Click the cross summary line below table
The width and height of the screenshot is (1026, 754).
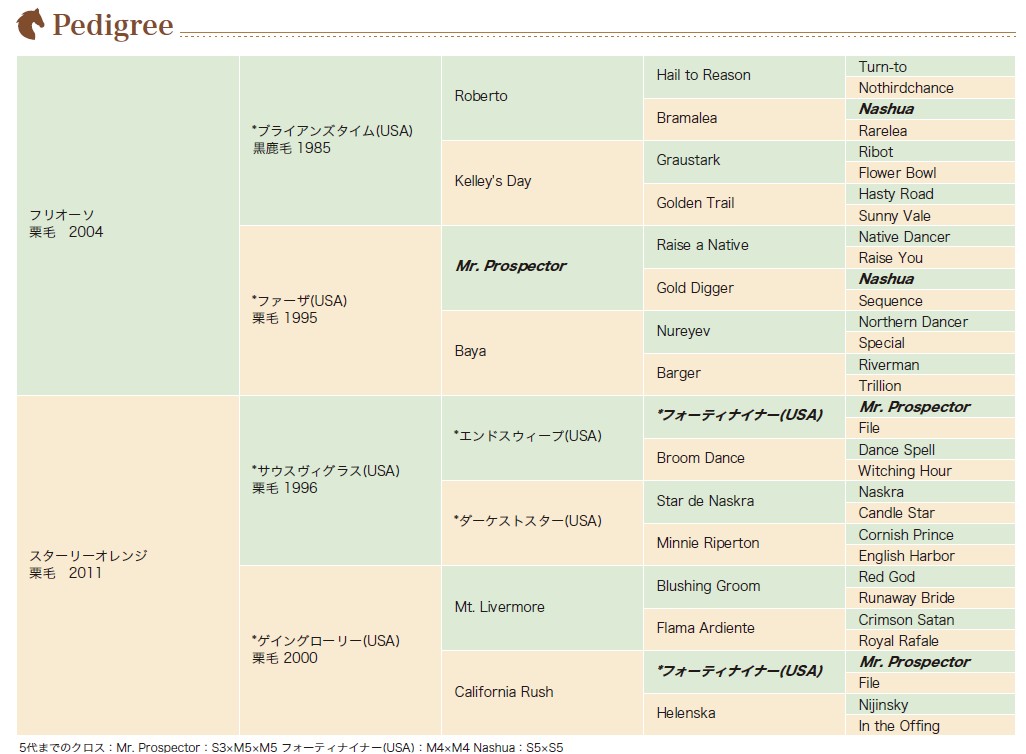[291, 747]
